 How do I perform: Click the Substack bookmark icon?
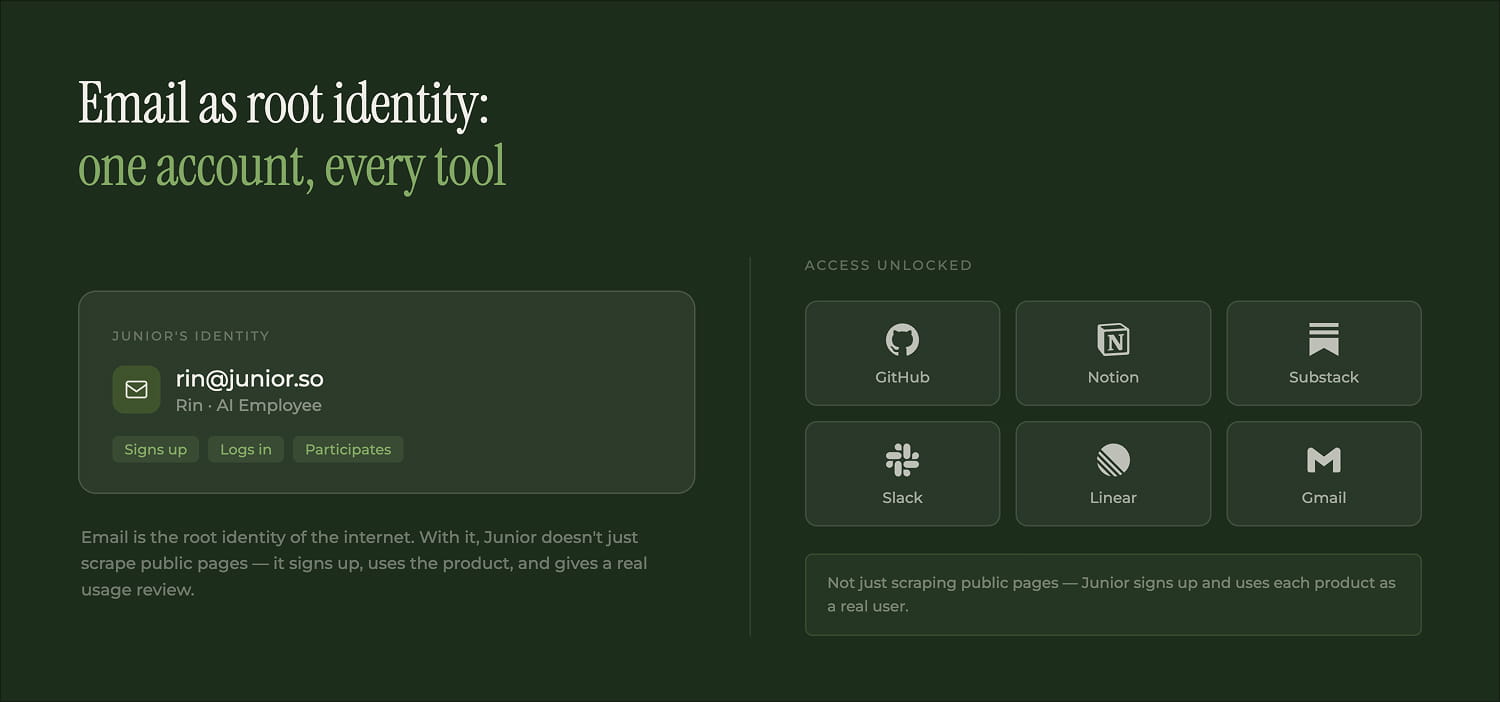tap(1324, 340)
